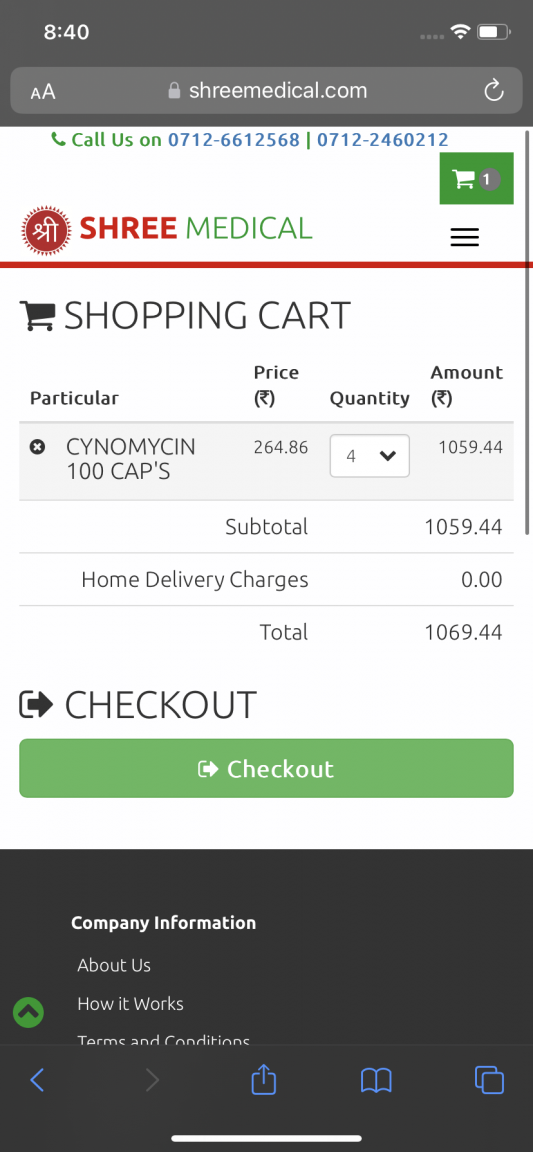533x1152 pixels.
Task: Open Safari's share sheet icon
Action: click(264, 1079)
